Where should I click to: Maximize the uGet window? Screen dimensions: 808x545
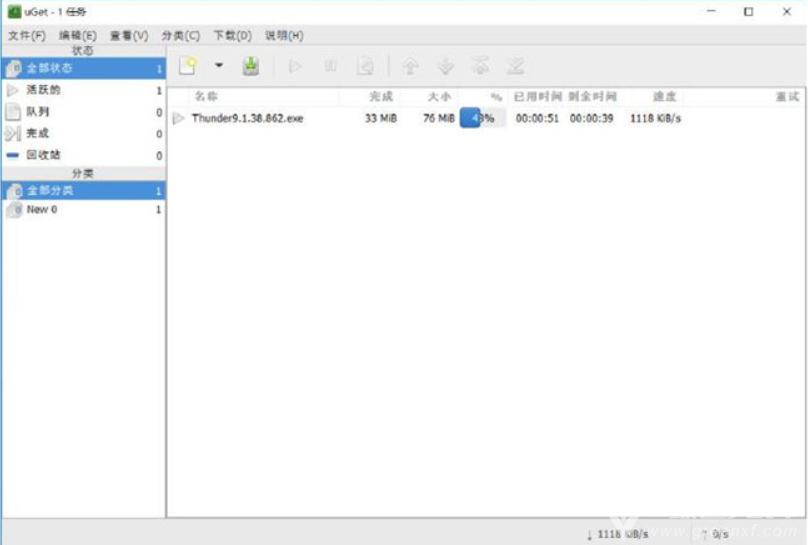pyautogui.click(x=748, y=11)
